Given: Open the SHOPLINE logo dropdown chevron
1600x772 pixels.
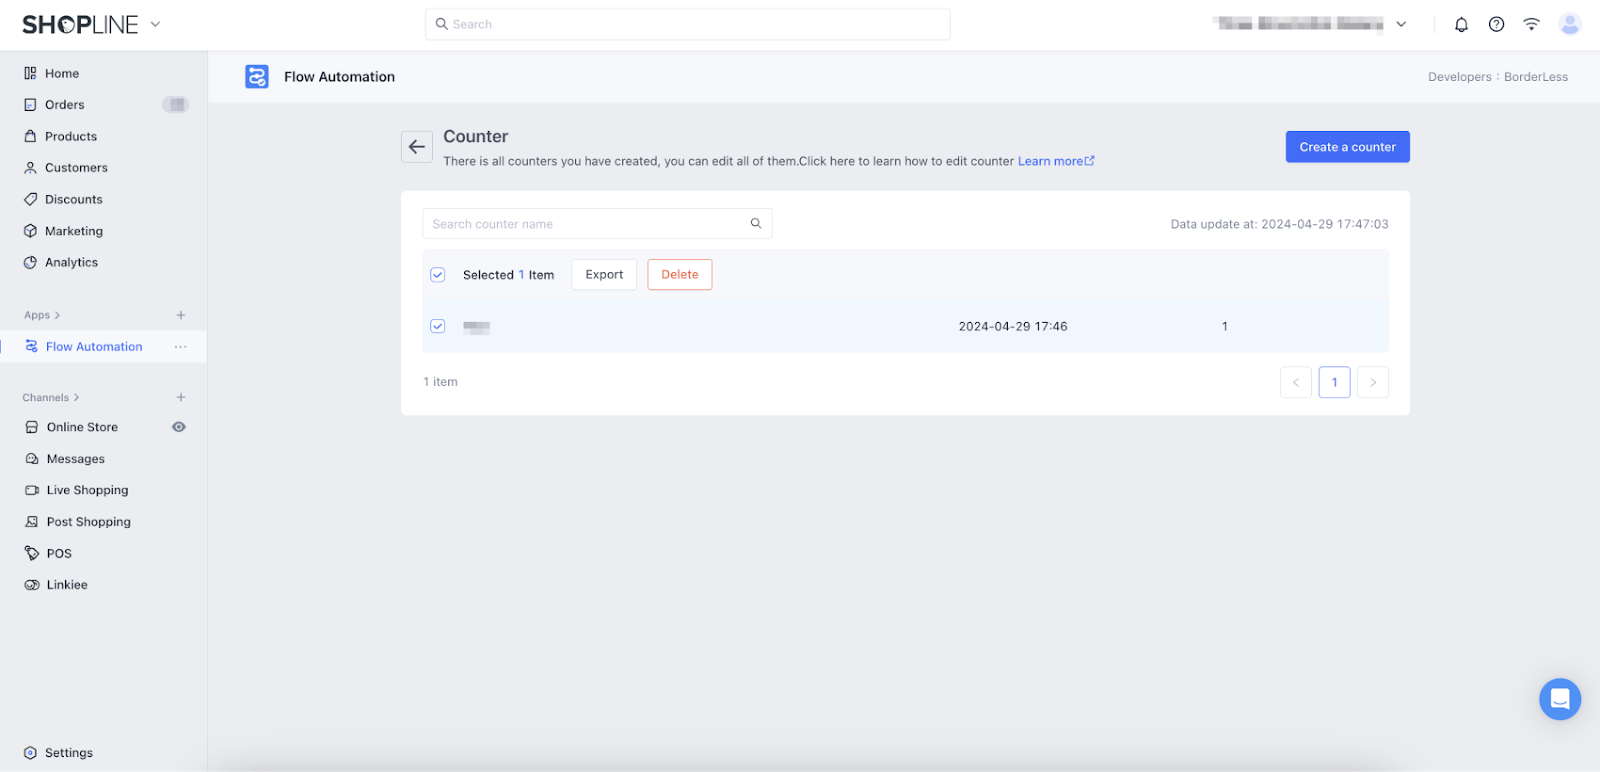Looking at the screenshot, I should [x=155, y=24].
